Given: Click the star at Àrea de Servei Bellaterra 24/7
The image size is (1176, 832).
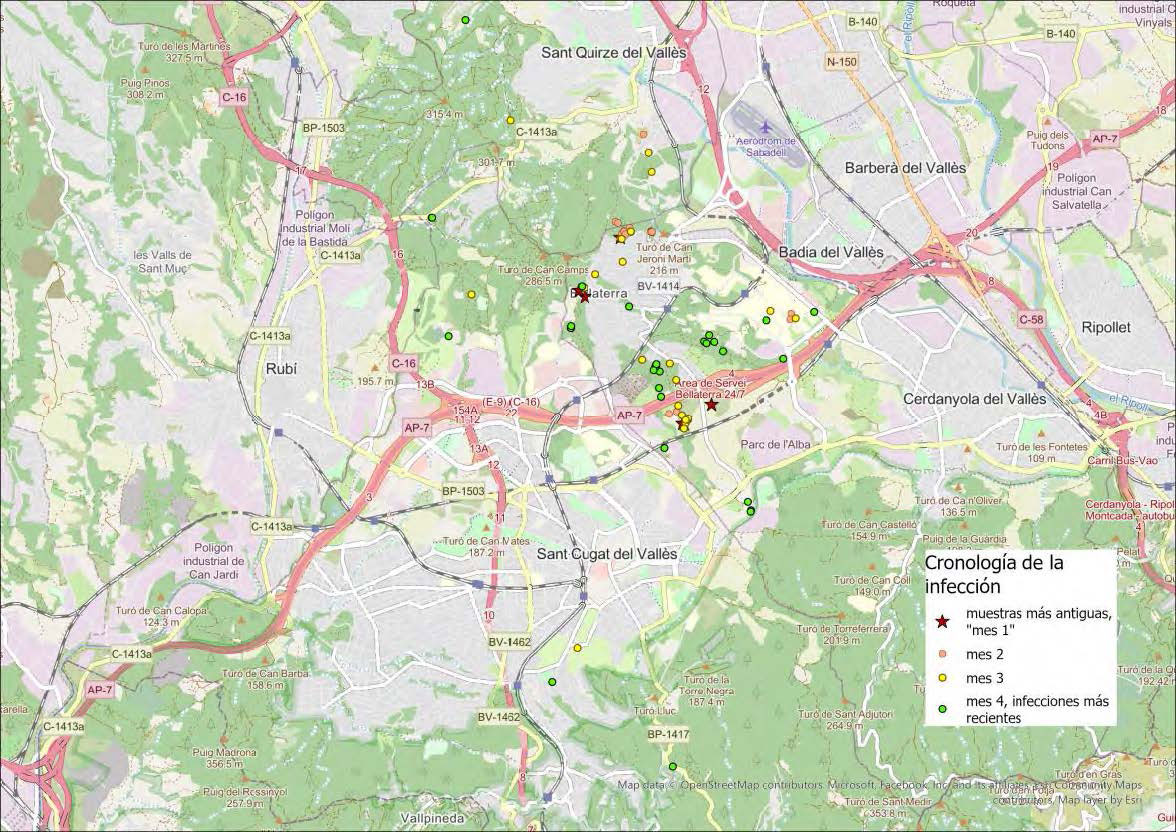Looking at the screenshot, I should click(711, 403).
